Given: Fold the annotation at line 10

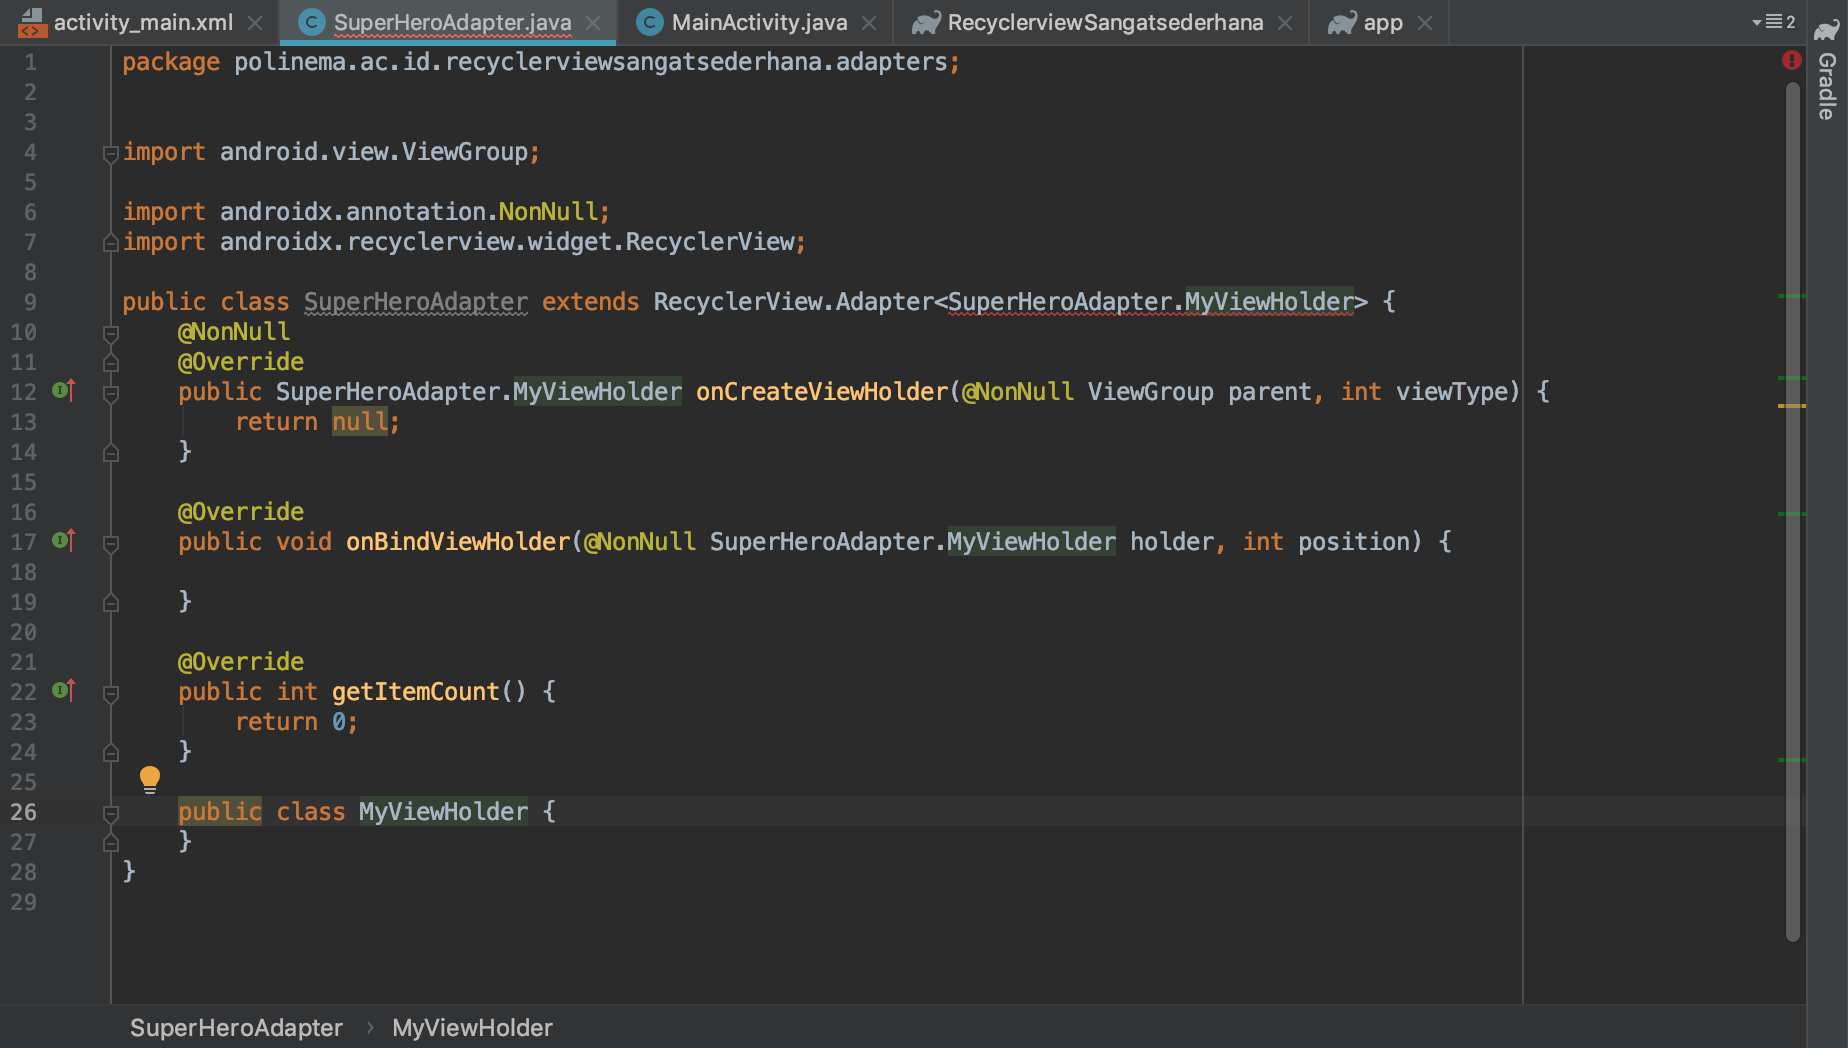Looking at the screenshot, I should 111,334.
